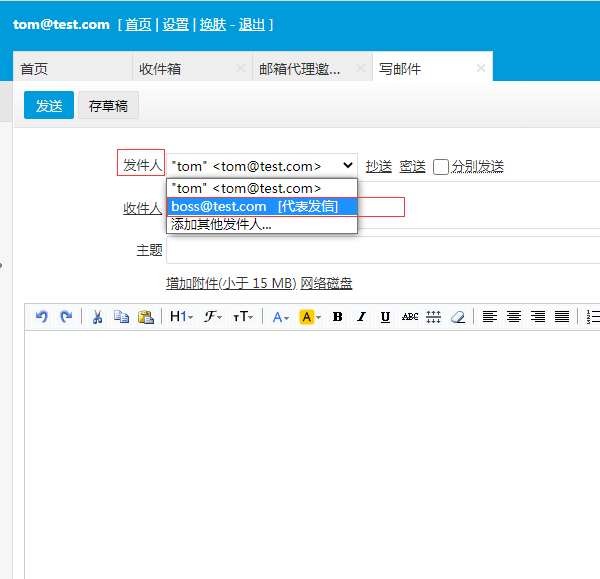Screen dimensions: 600x579
Task: Close the 写邮件 tab
Action: [481, 69]
